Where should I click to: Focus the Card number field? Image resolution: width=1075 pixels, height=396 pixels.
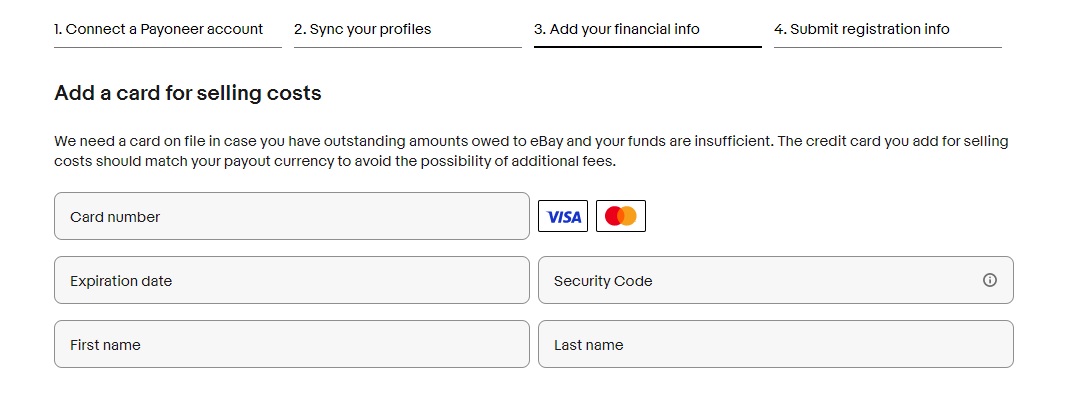[292, 216]
